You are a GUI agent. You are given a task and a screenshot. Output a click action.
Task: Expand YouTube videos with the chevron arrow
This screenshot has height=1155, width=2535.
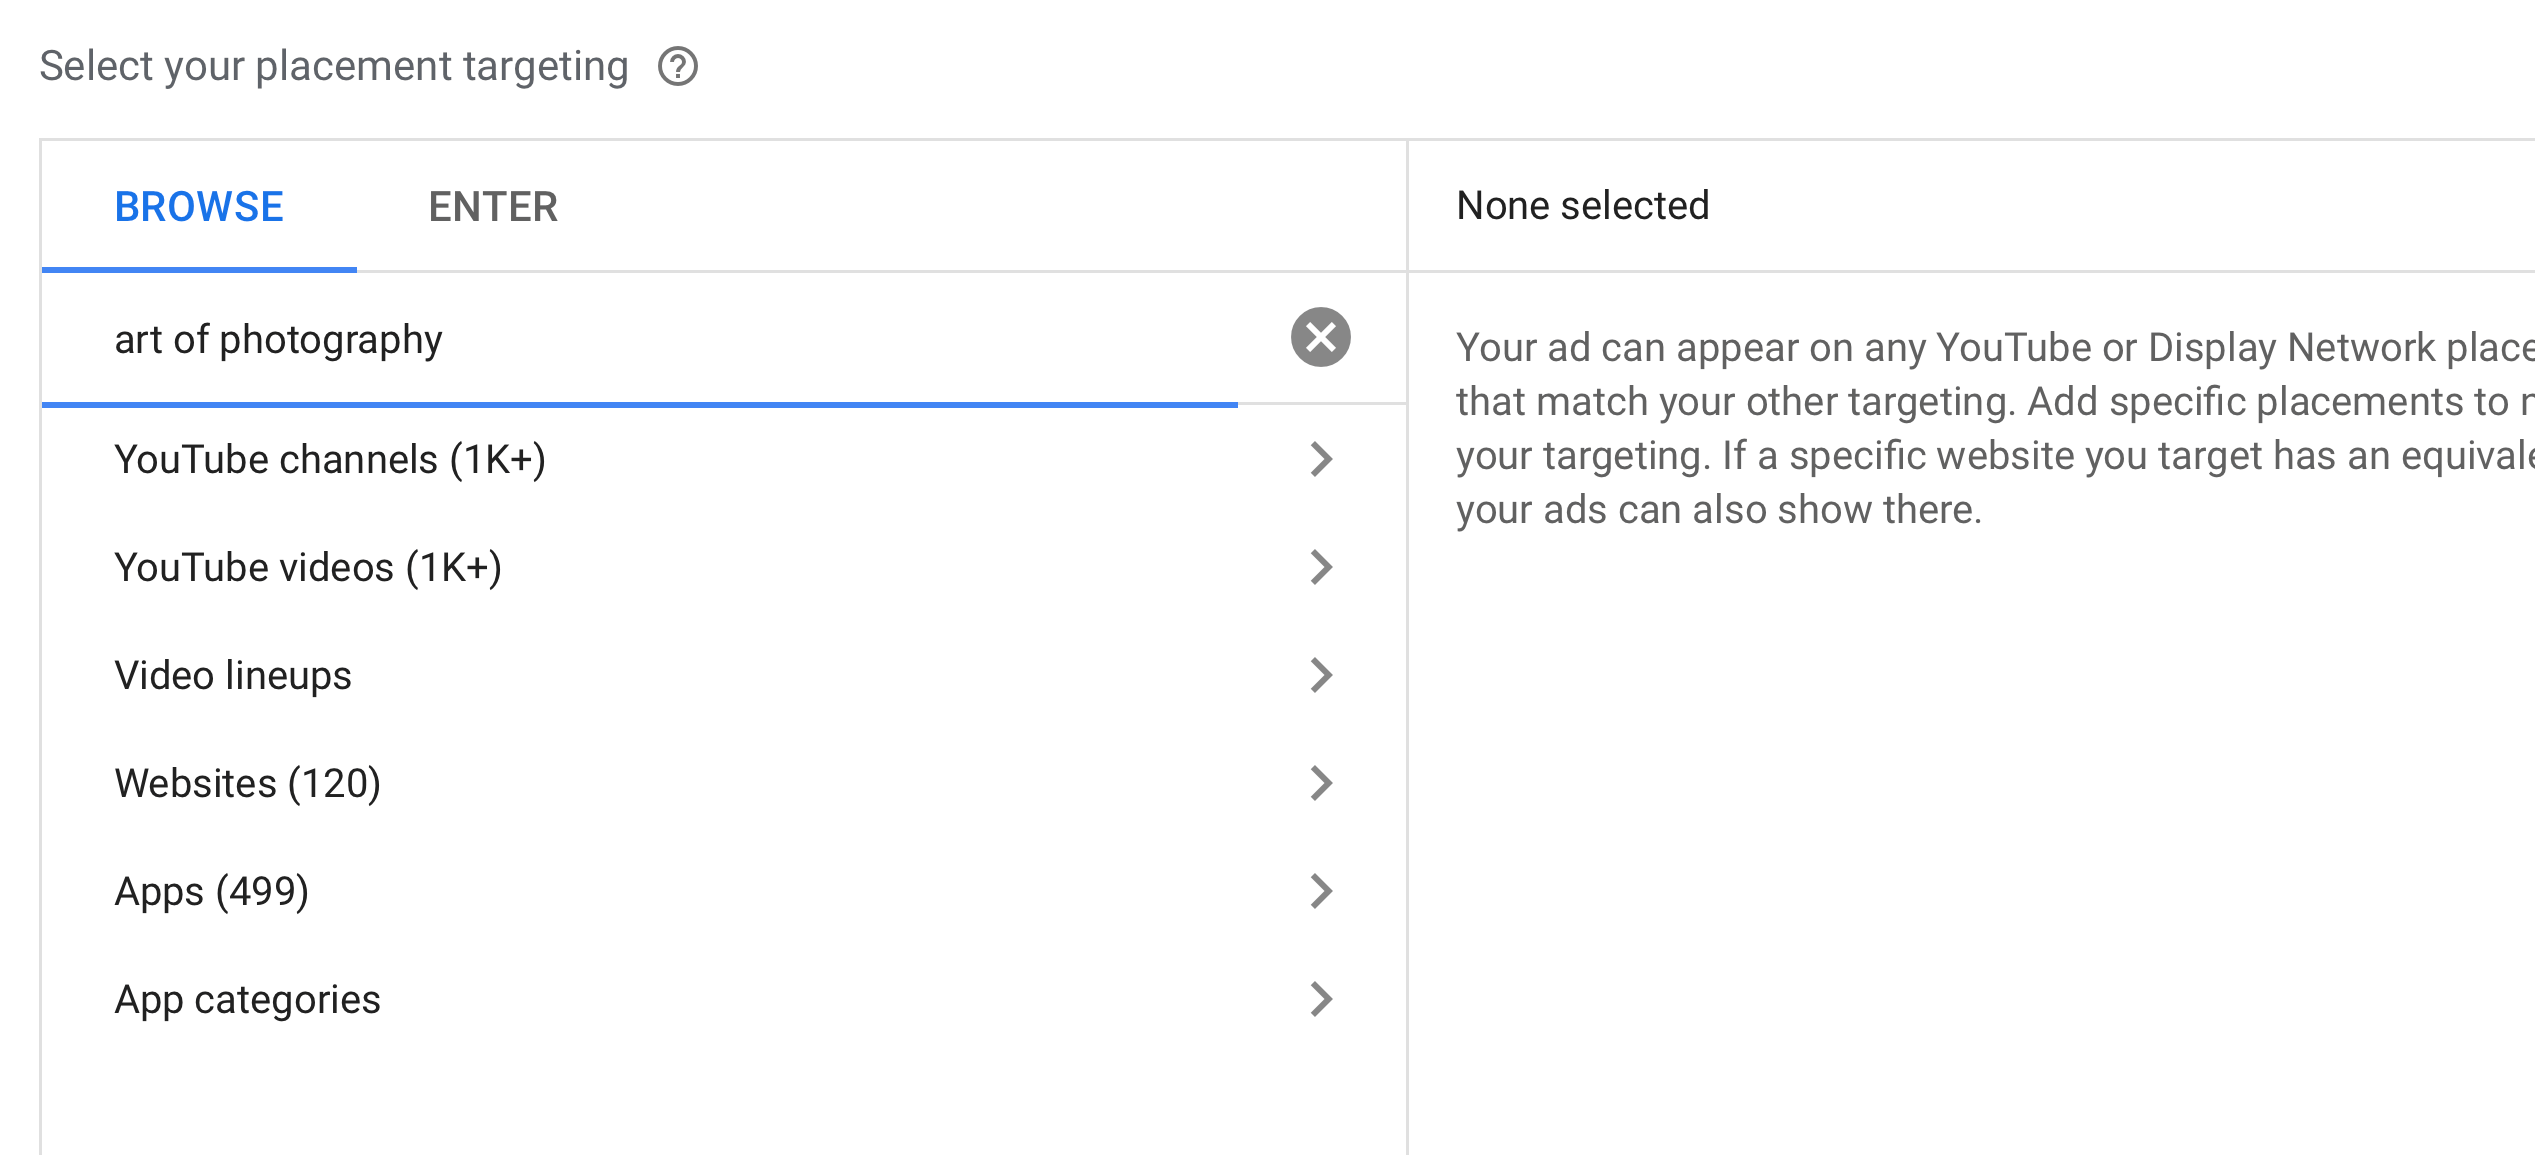(x=1321, y=567)
